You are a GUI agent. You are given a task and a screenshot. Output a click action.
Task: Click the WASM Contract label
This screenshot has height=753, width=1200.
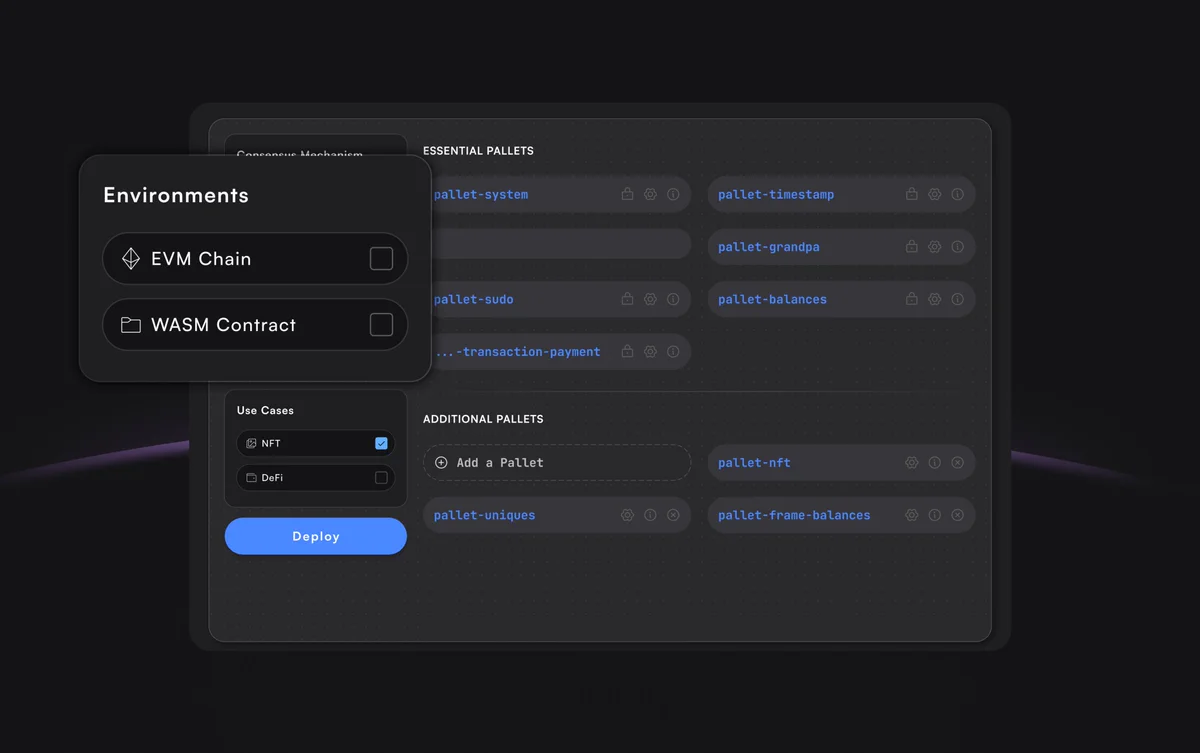click(x=224, y=325)
